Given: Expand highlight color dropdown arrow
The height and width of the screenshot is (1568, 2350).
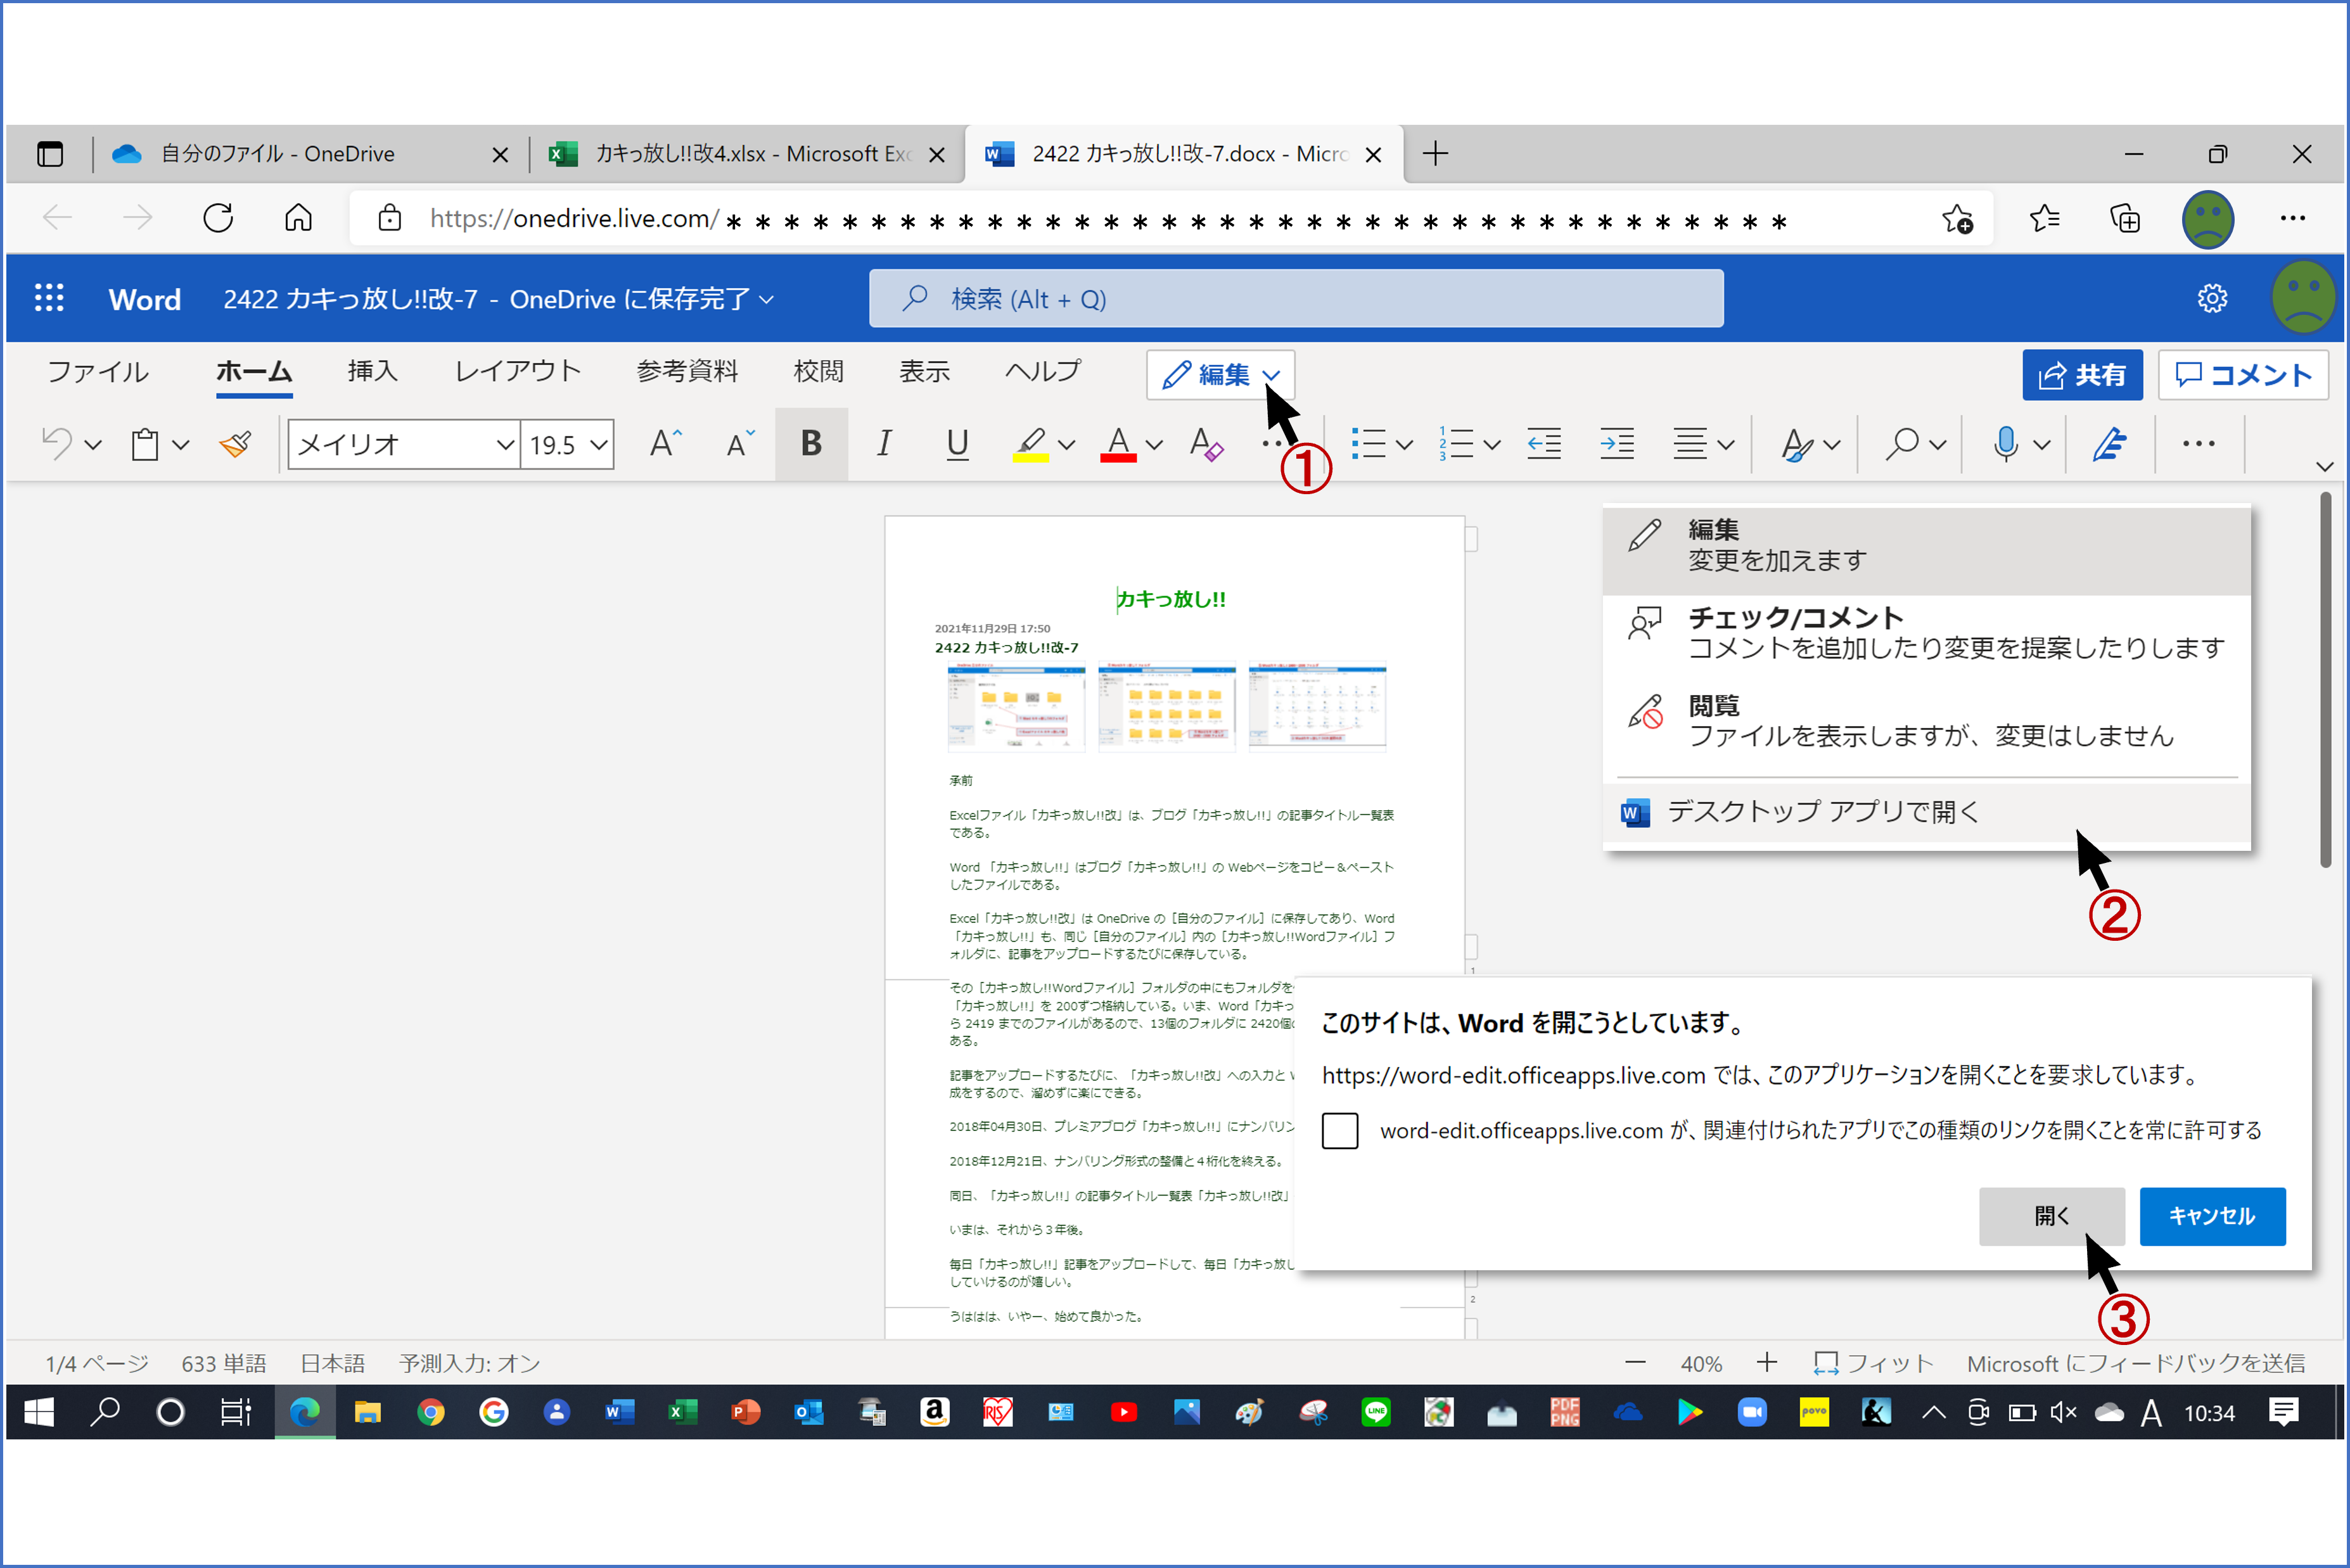Looking at the screenshot, I should (1067, 445).
